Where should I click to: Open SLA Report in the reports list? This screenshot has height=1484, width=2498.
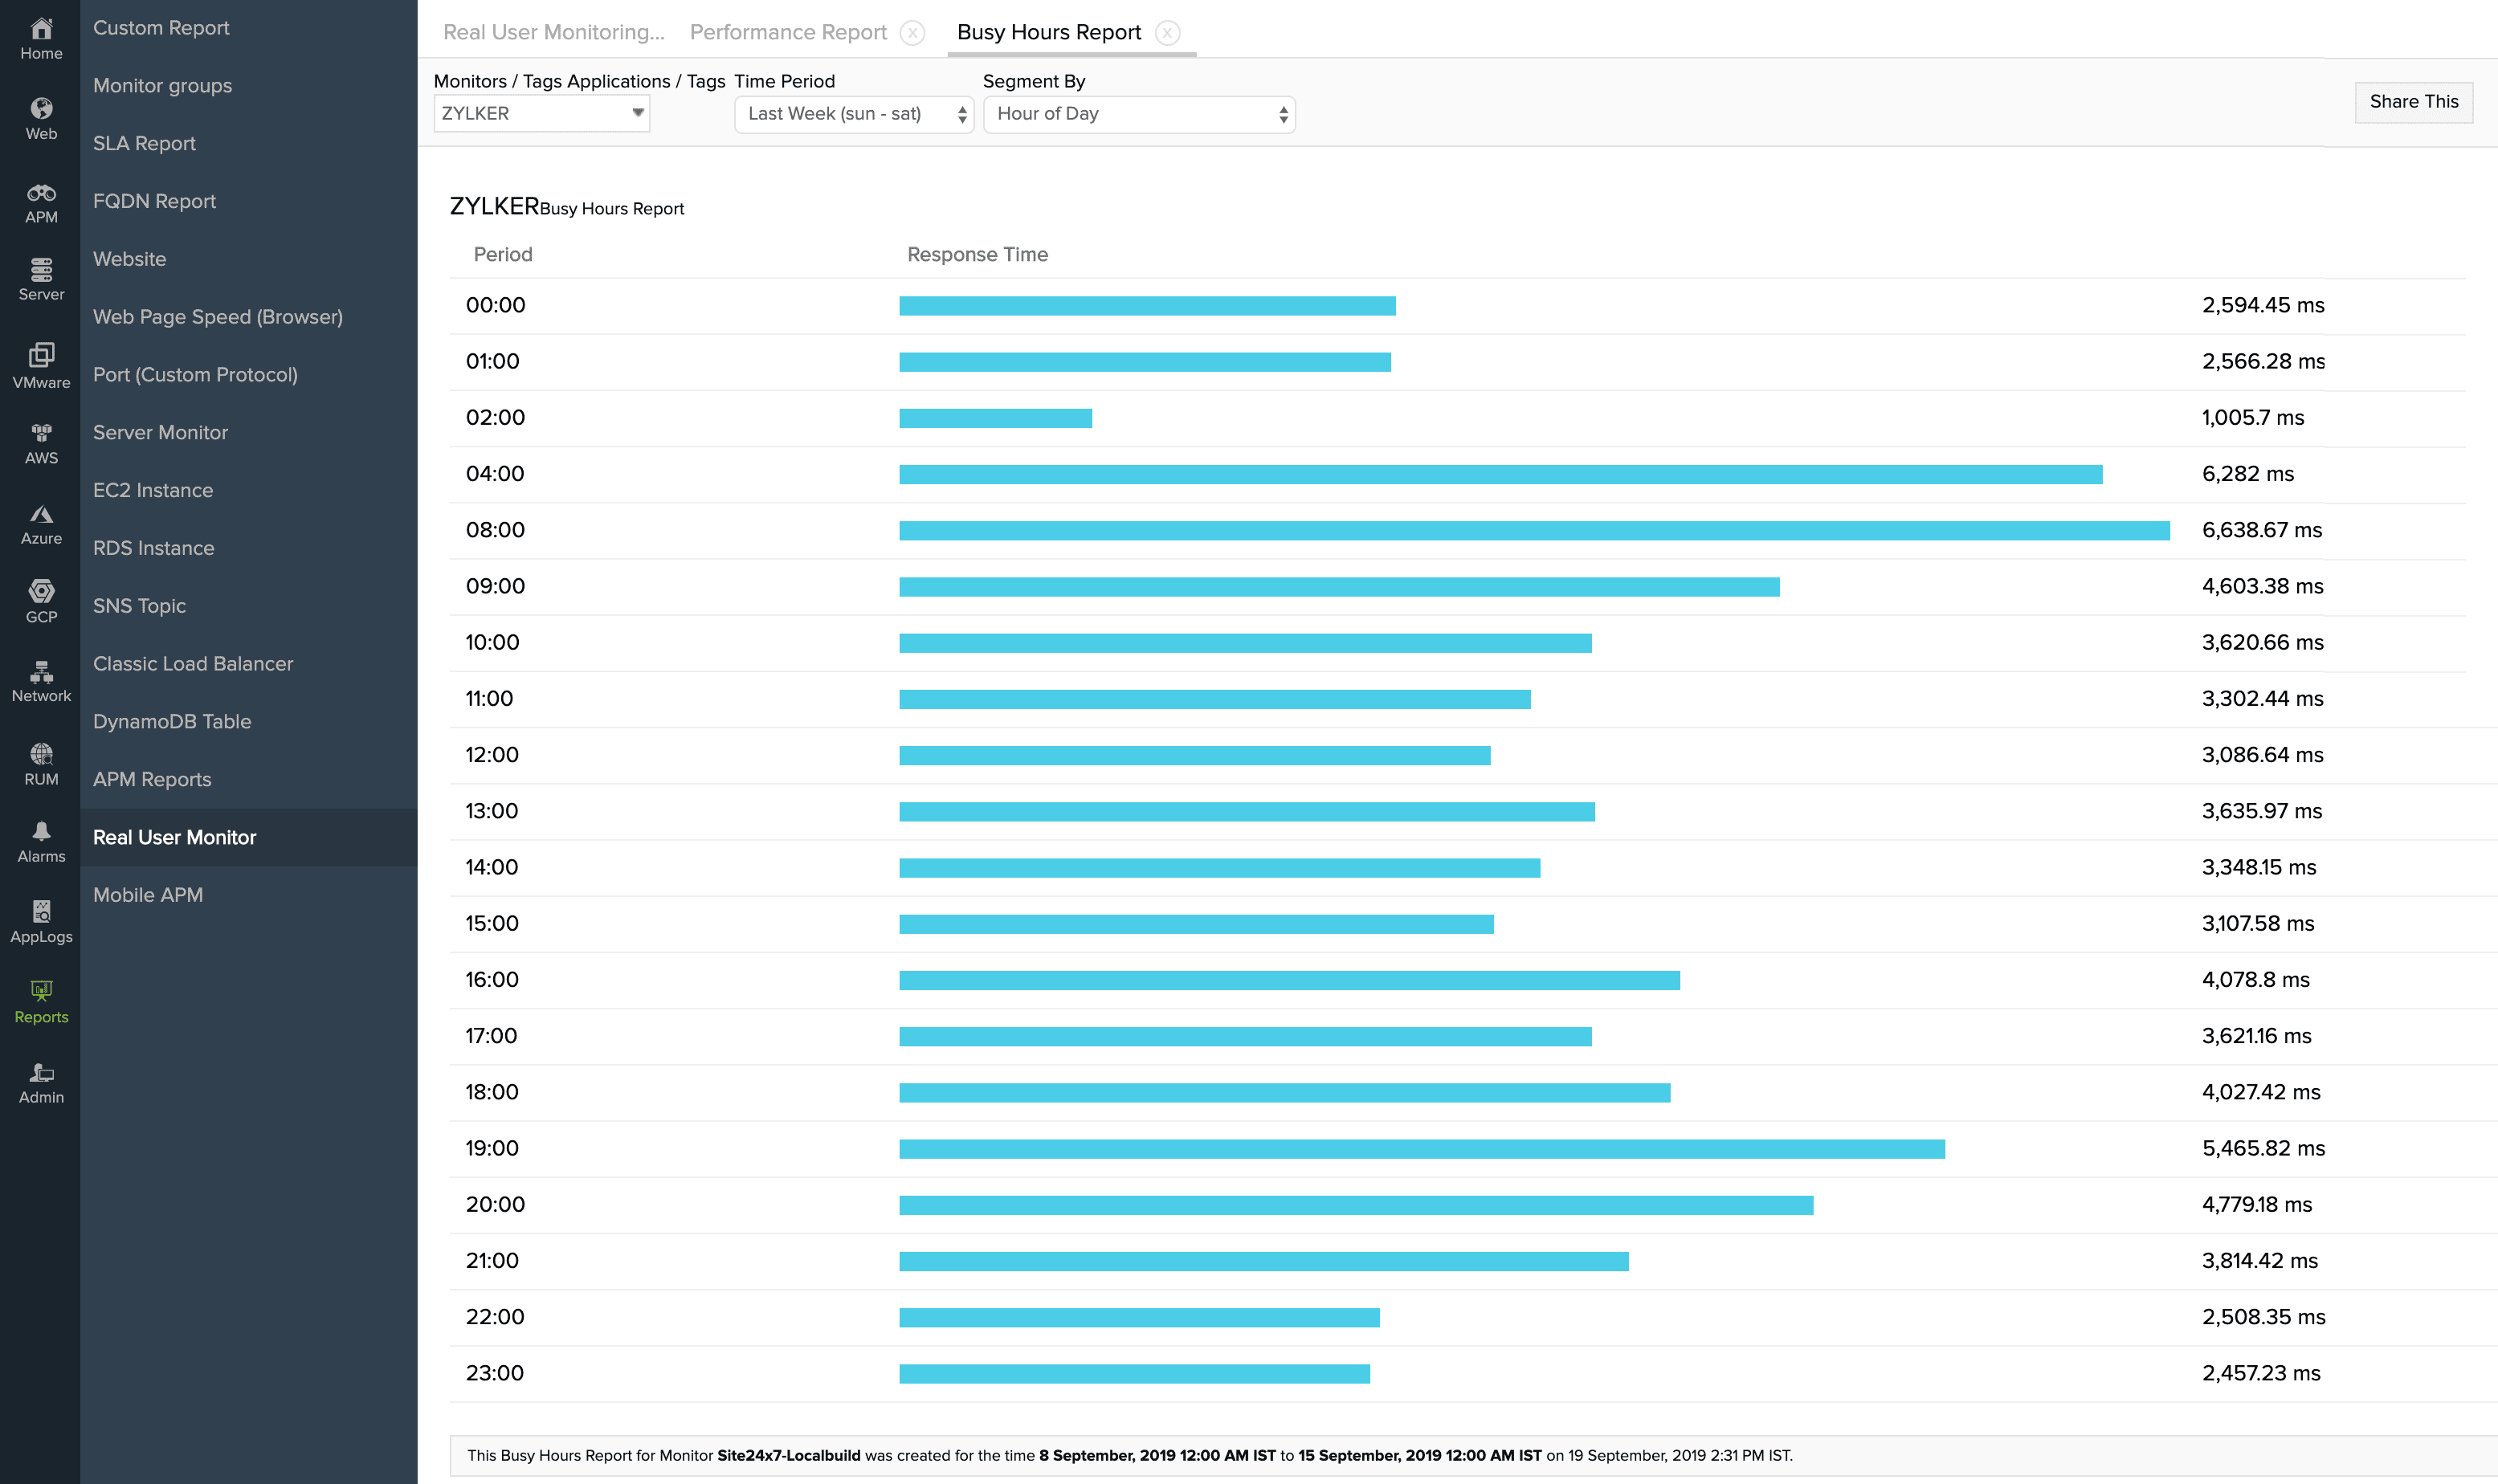pyautogui.click(x=144, y=143)
